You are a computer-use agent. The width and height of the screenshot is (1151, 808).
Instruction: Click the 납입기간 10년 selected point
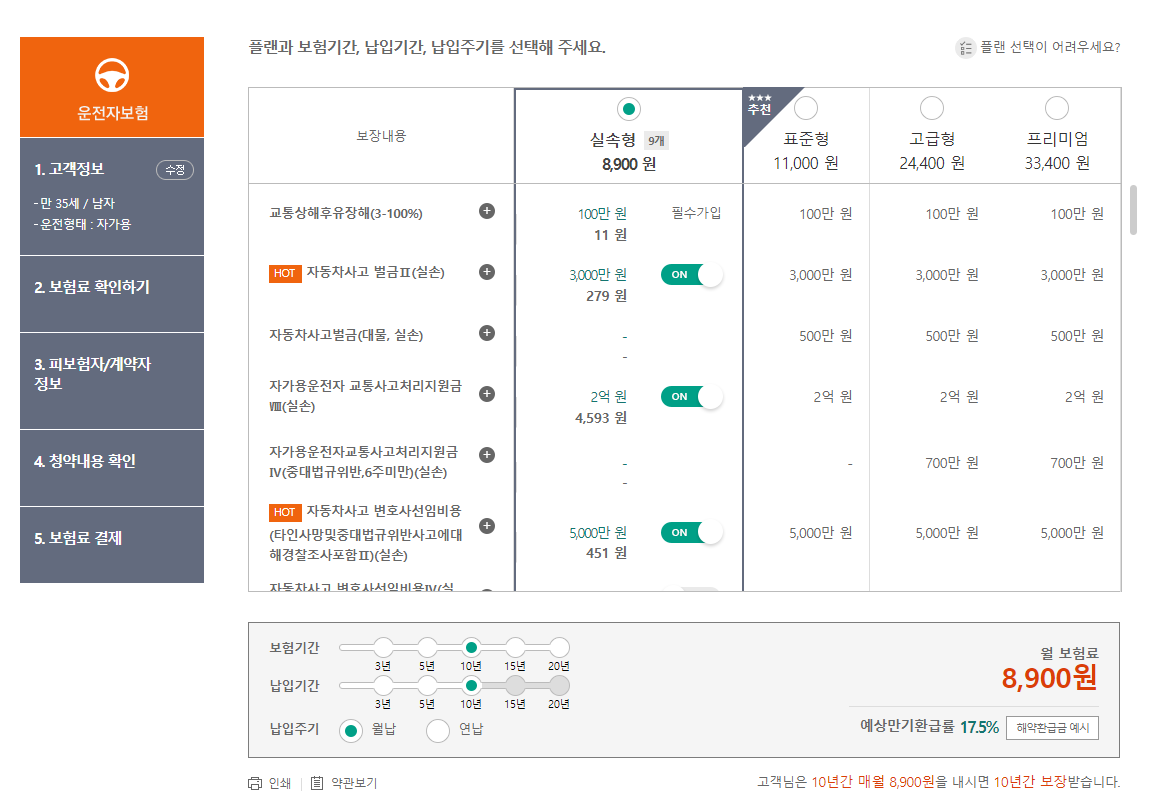pos(471,685)
